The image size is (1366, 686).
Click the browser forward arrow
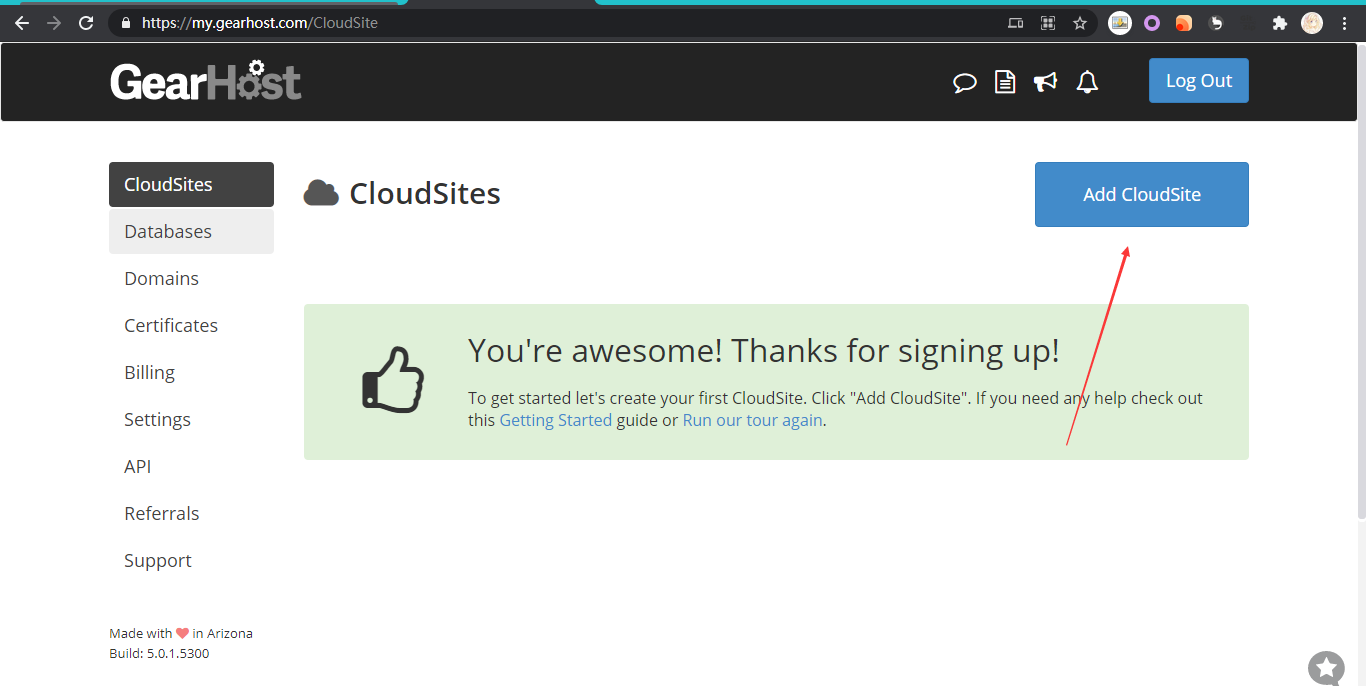pos(54,23)
